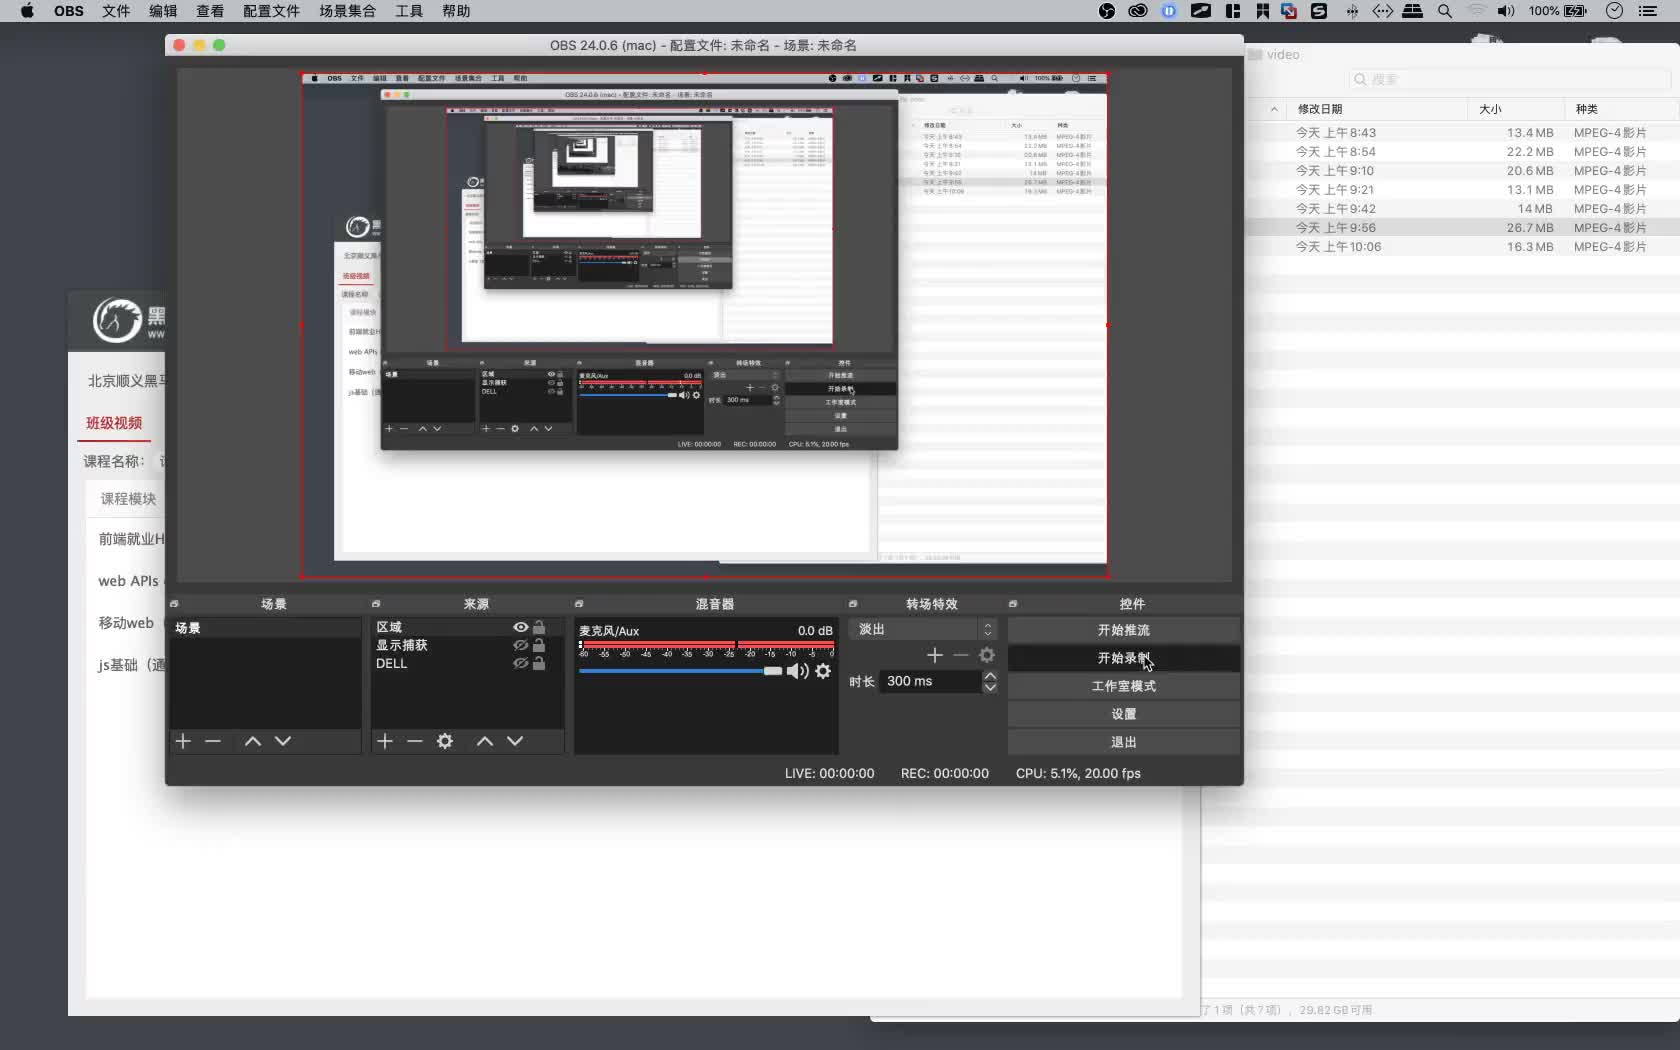Pop out the 场景 dock panel icon
This screenshot has height=1050, width=1680.
coord(174,604)
